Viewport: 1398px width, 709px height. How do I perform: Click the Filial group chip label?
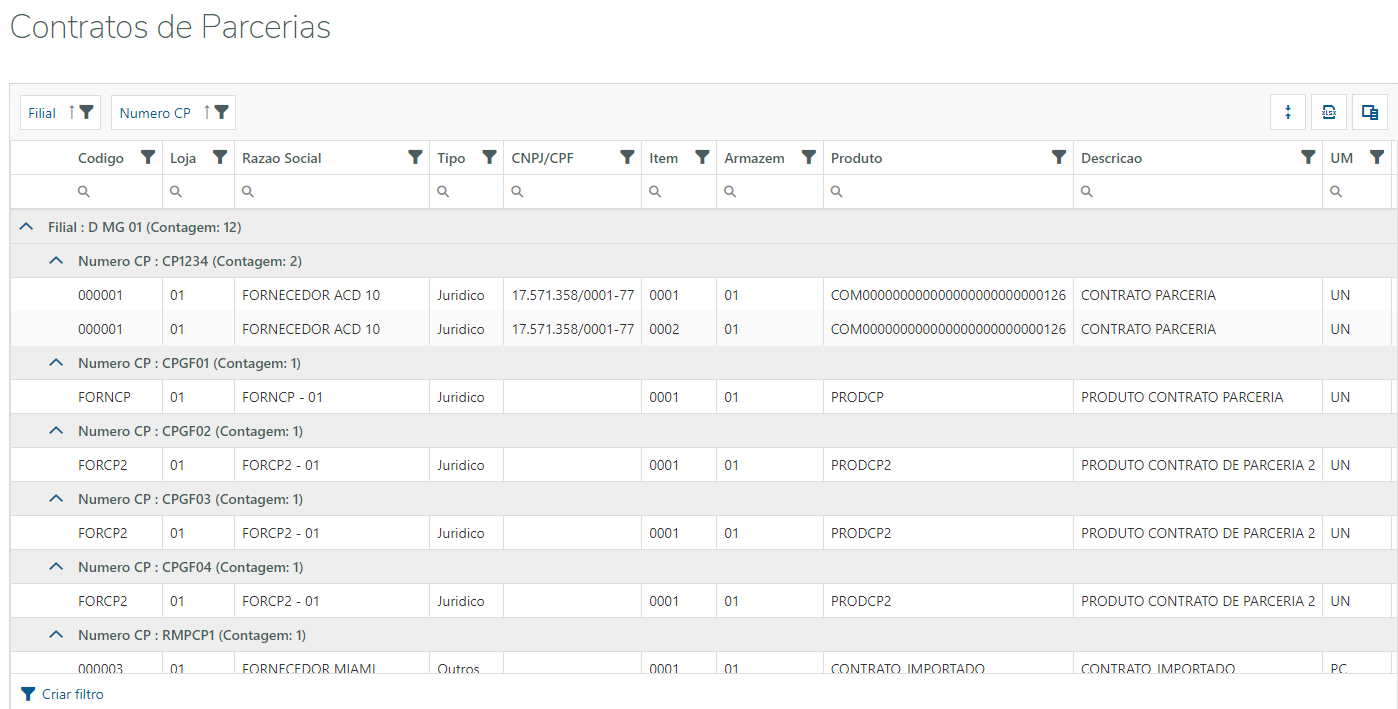click(42, 113)
